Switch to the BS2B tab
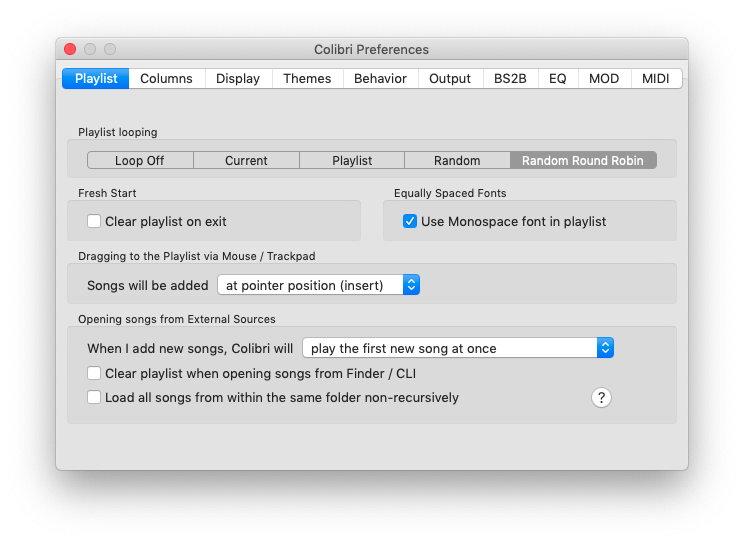 [511, 78]
